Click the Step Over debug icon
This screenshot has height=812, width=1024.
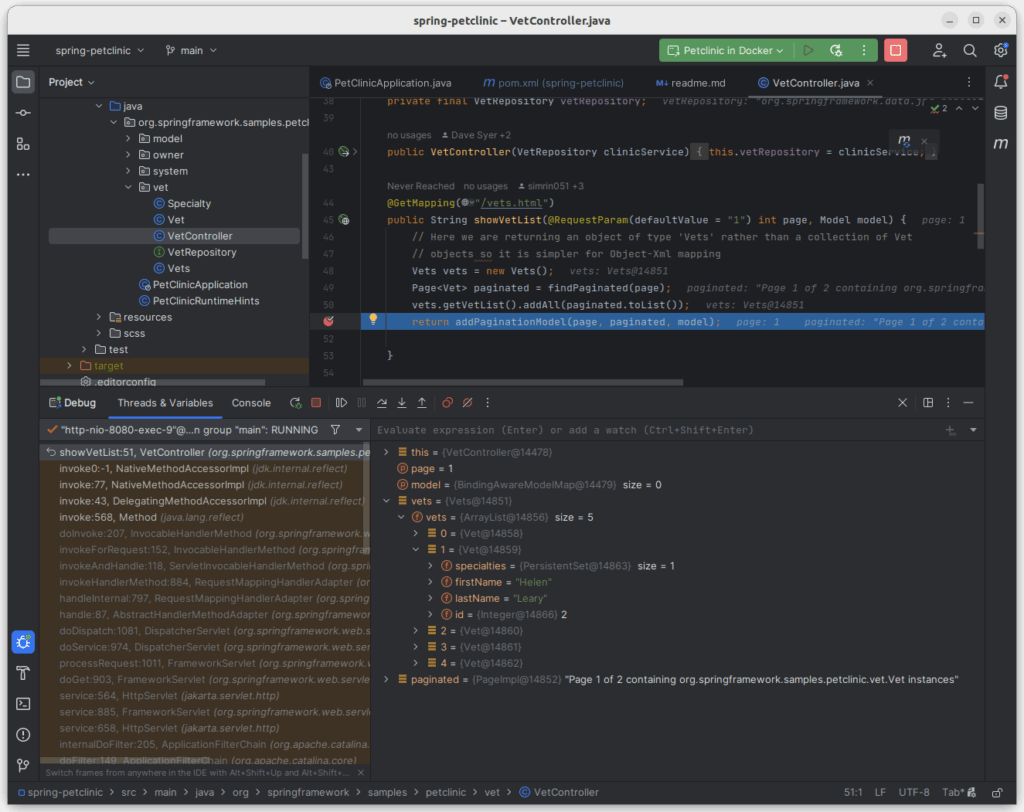tap(382, 403)
